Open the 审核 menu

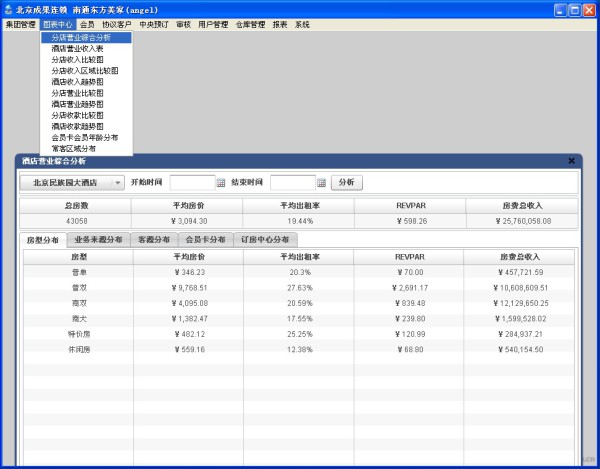click(x=183, y=24)
